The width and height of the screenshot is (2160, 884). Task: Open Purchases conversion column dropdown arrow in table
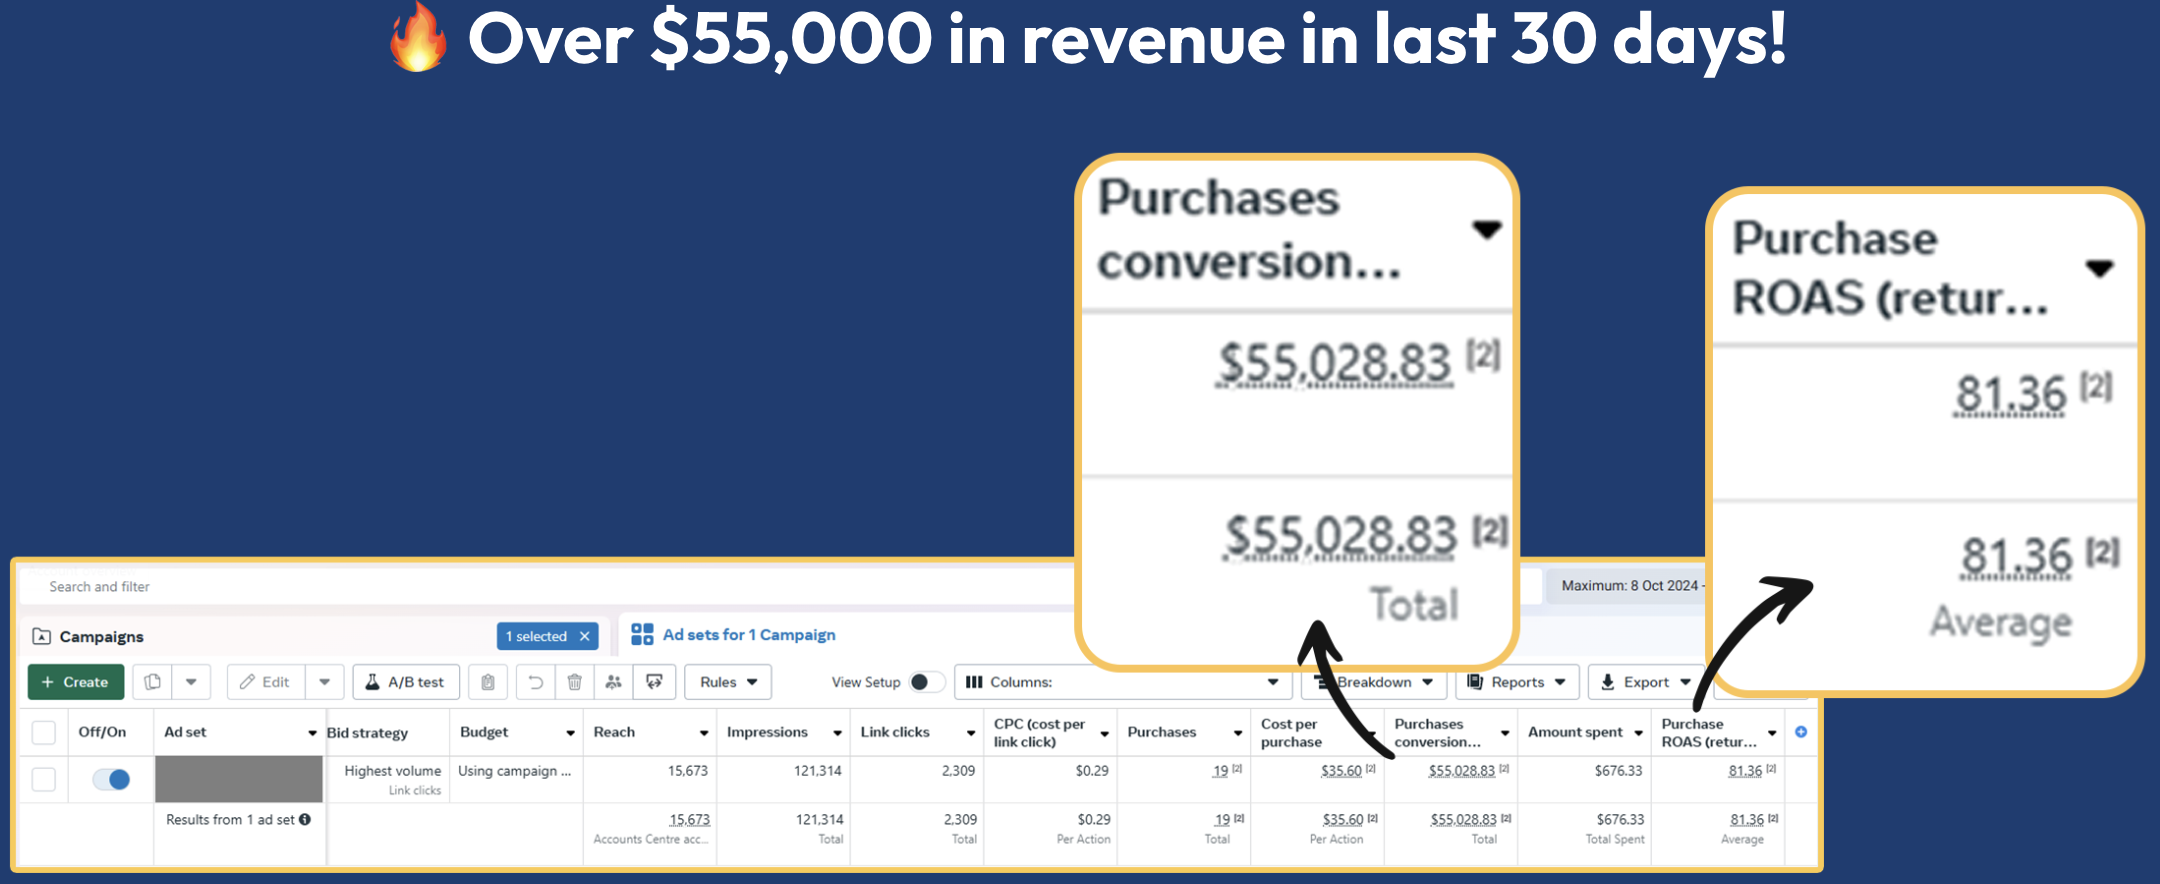point(1505,733)
